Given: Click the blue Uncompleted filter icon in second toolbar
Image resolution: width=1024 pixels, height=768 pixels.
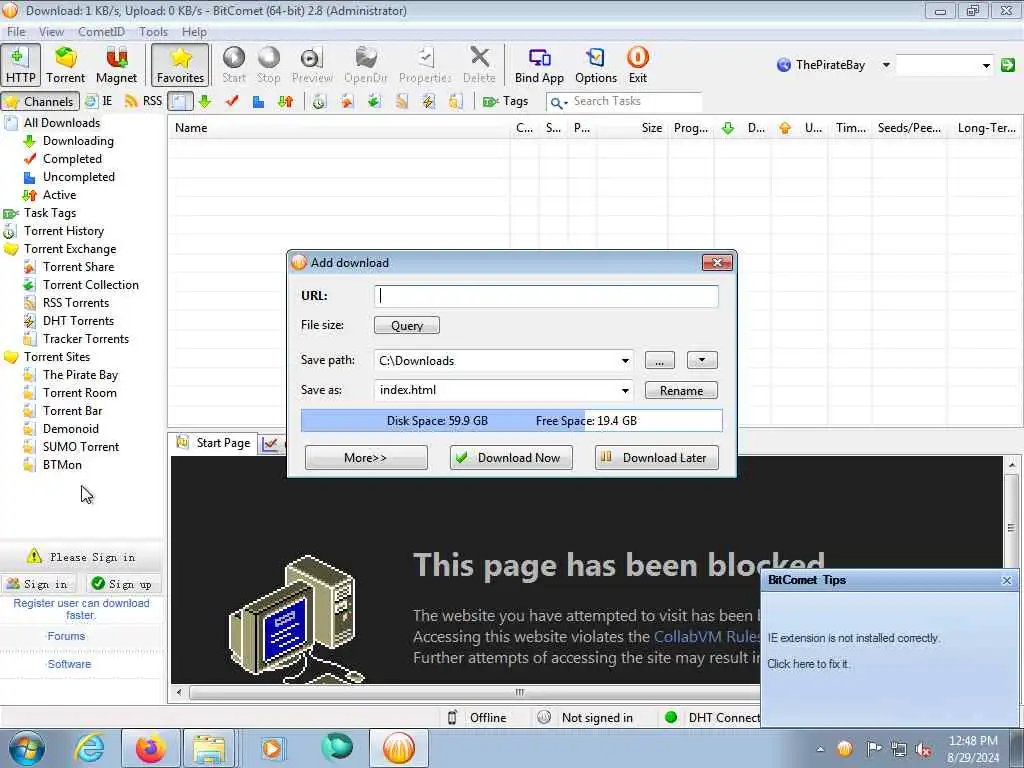Looking at the screenshot, I should coord(259,101).
